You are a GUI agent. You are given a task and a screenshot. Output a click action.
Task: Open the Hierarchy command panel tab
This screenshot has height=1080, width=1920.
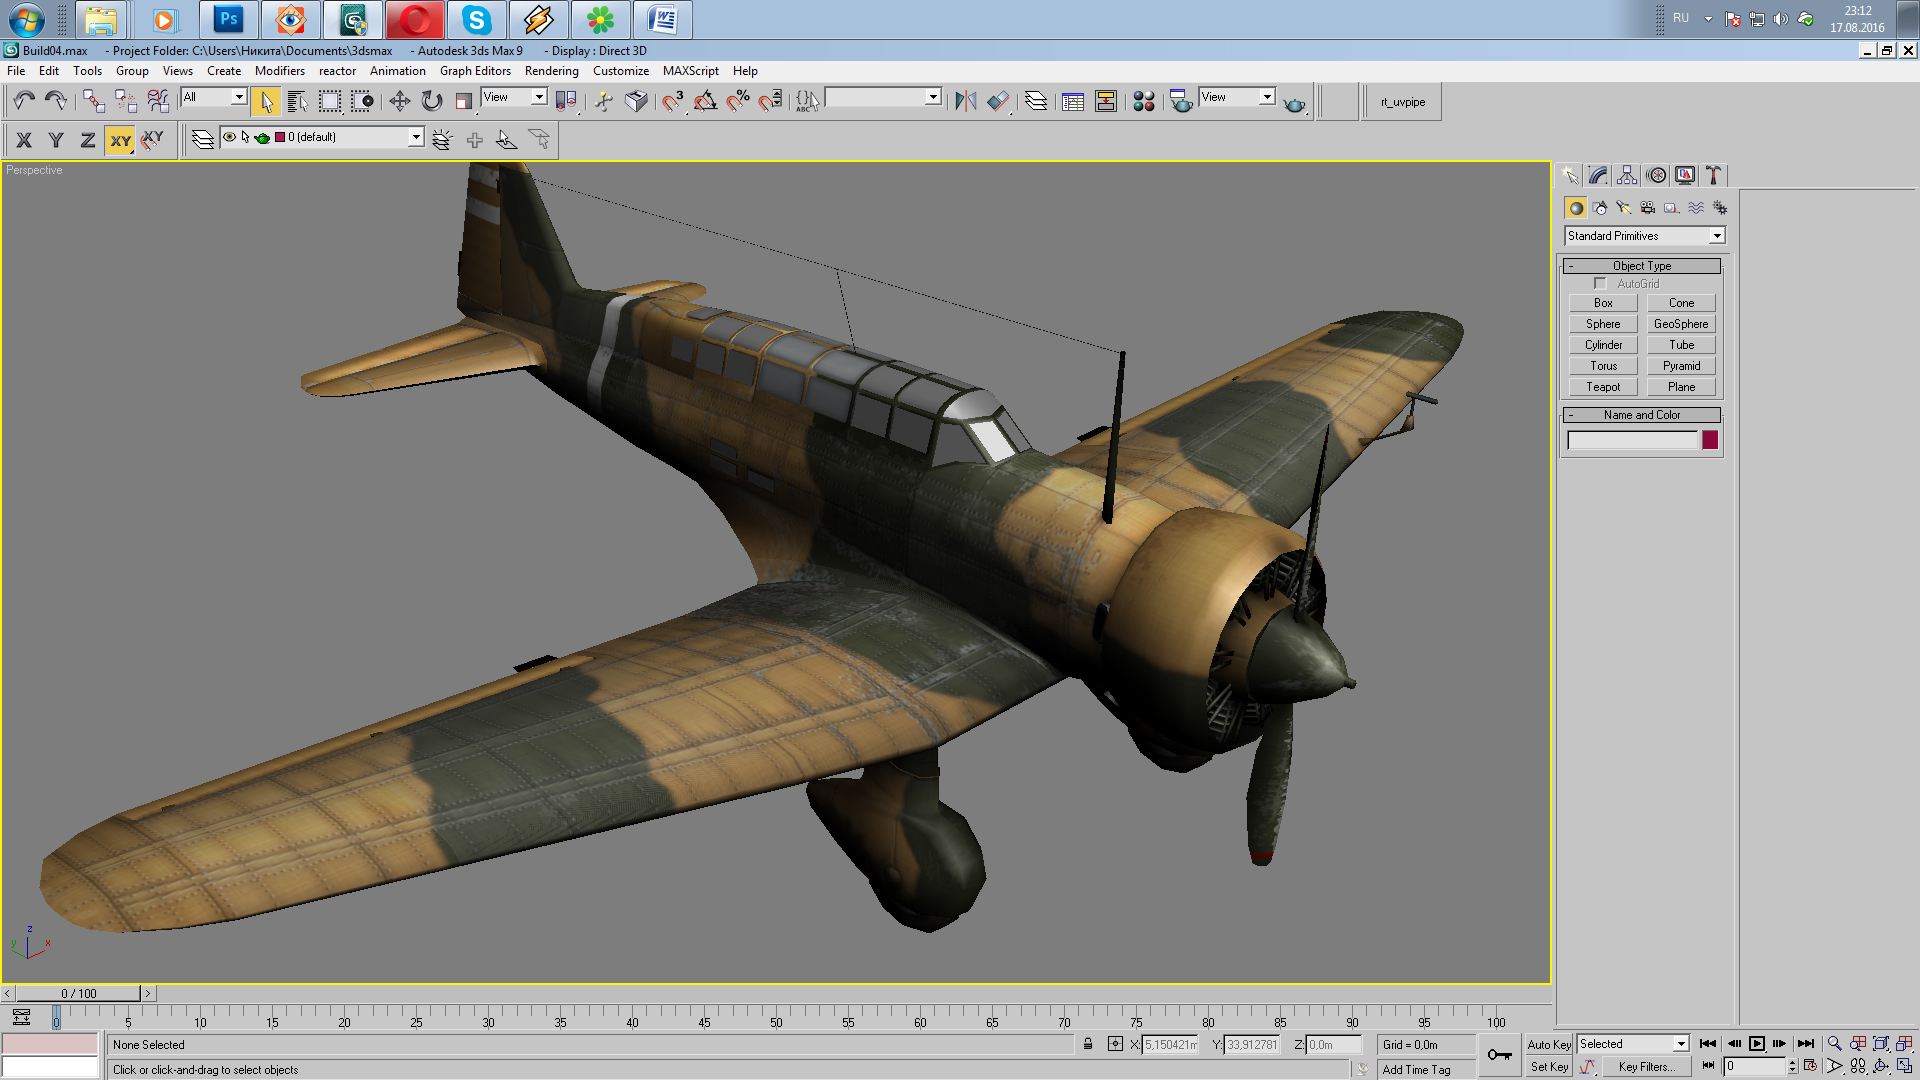coord(1627,175)
